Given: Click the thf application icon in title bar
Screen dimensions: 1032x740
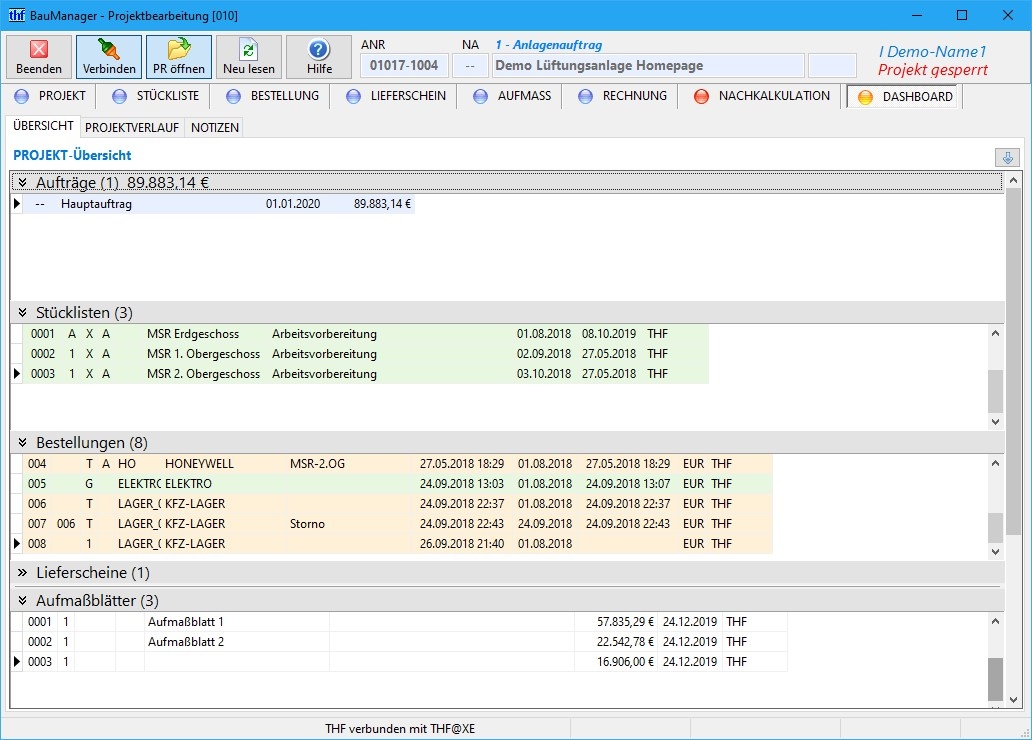Looking at the screenshot, I should 16,15.
